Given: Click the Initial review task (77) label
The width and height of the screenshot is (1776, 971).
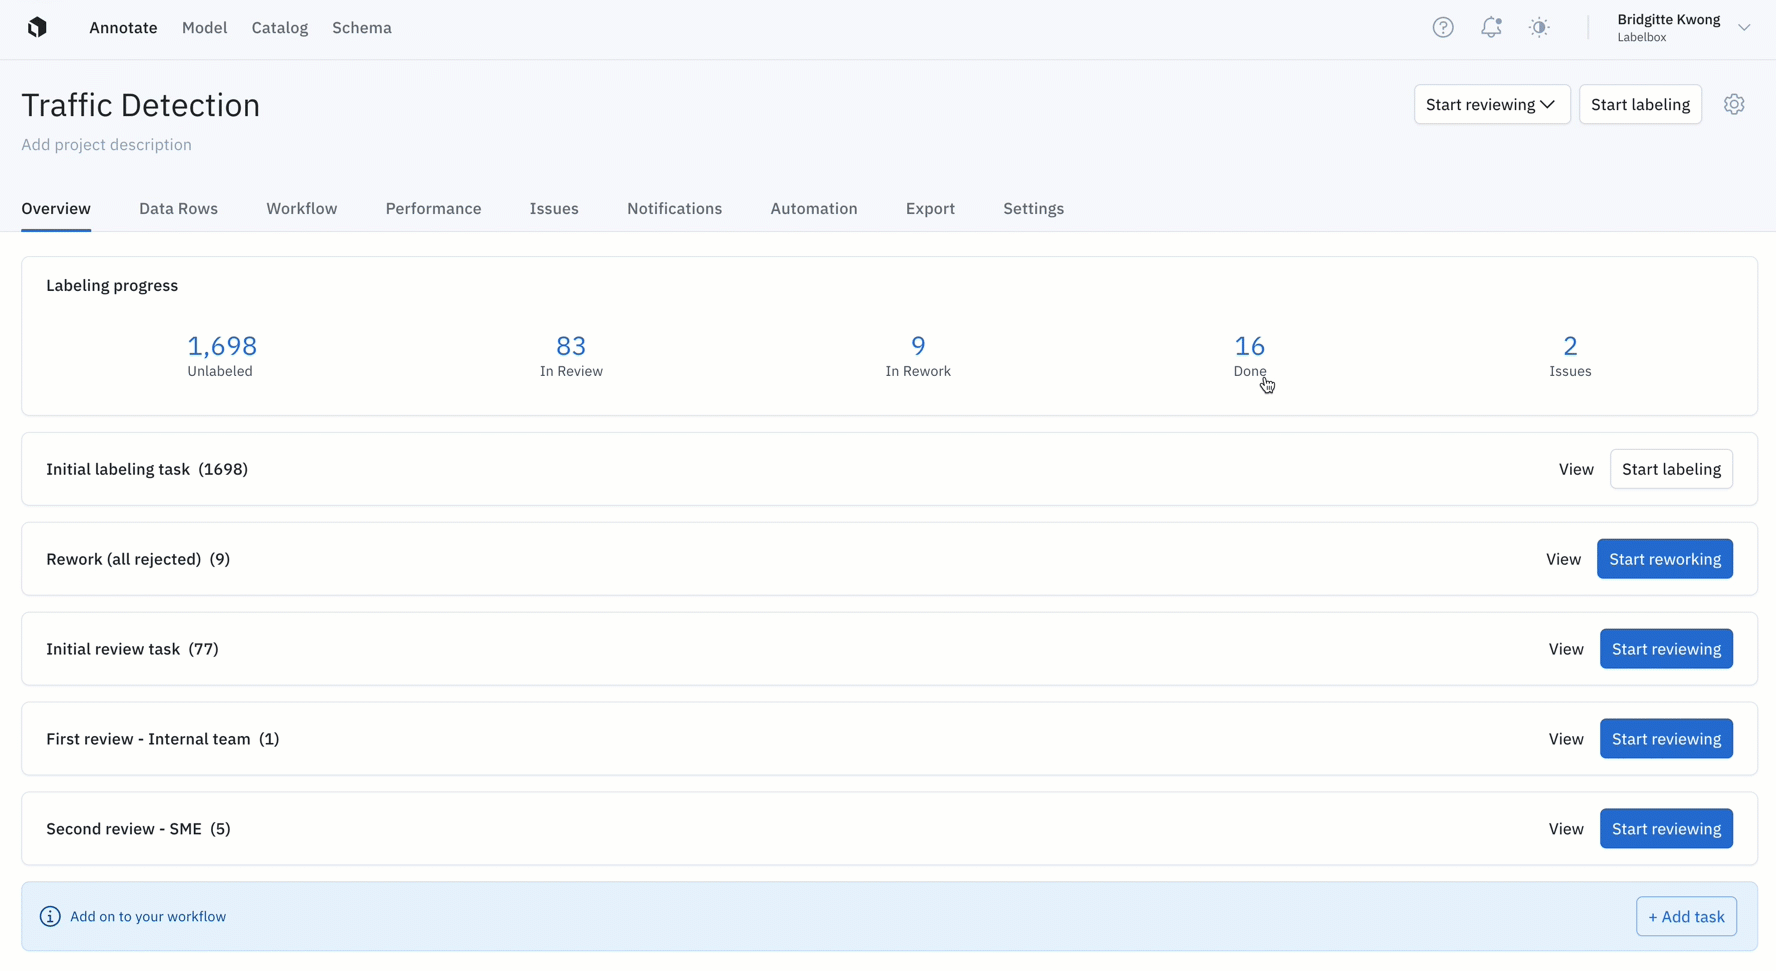Looking at the screenshot, I should pos(132,649).
